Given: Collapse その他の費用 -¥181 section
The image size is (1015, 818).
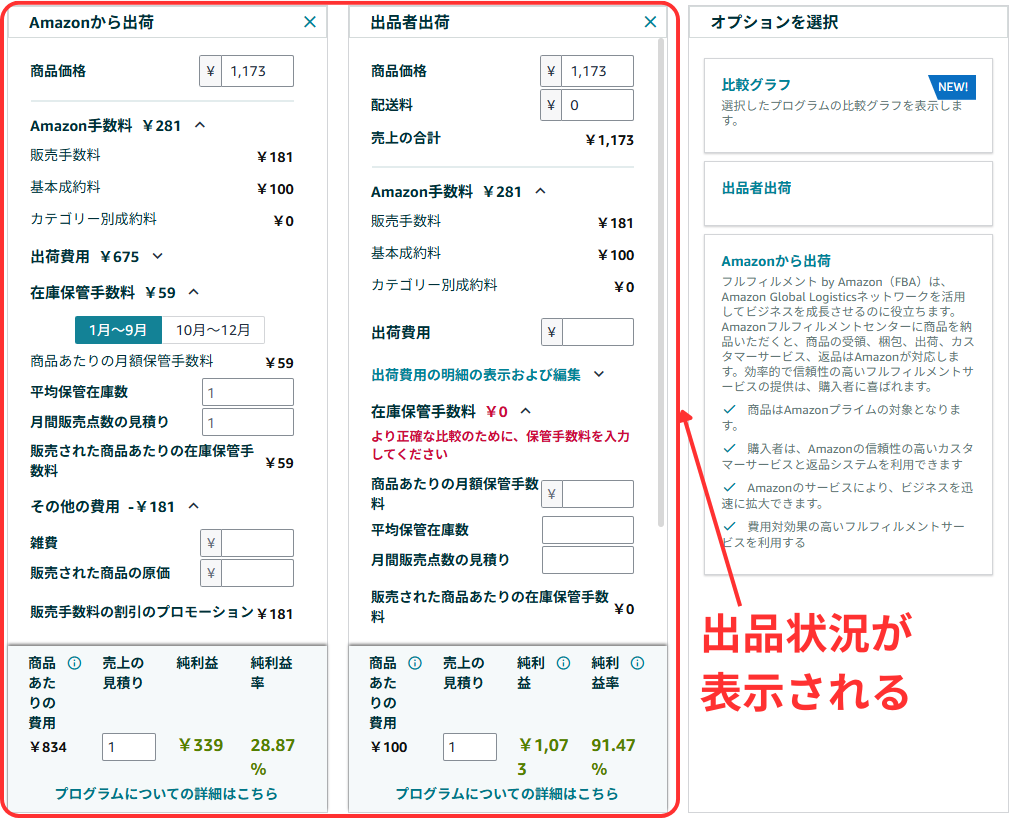Looking at the screenshot, I should [x=194, y=505].
